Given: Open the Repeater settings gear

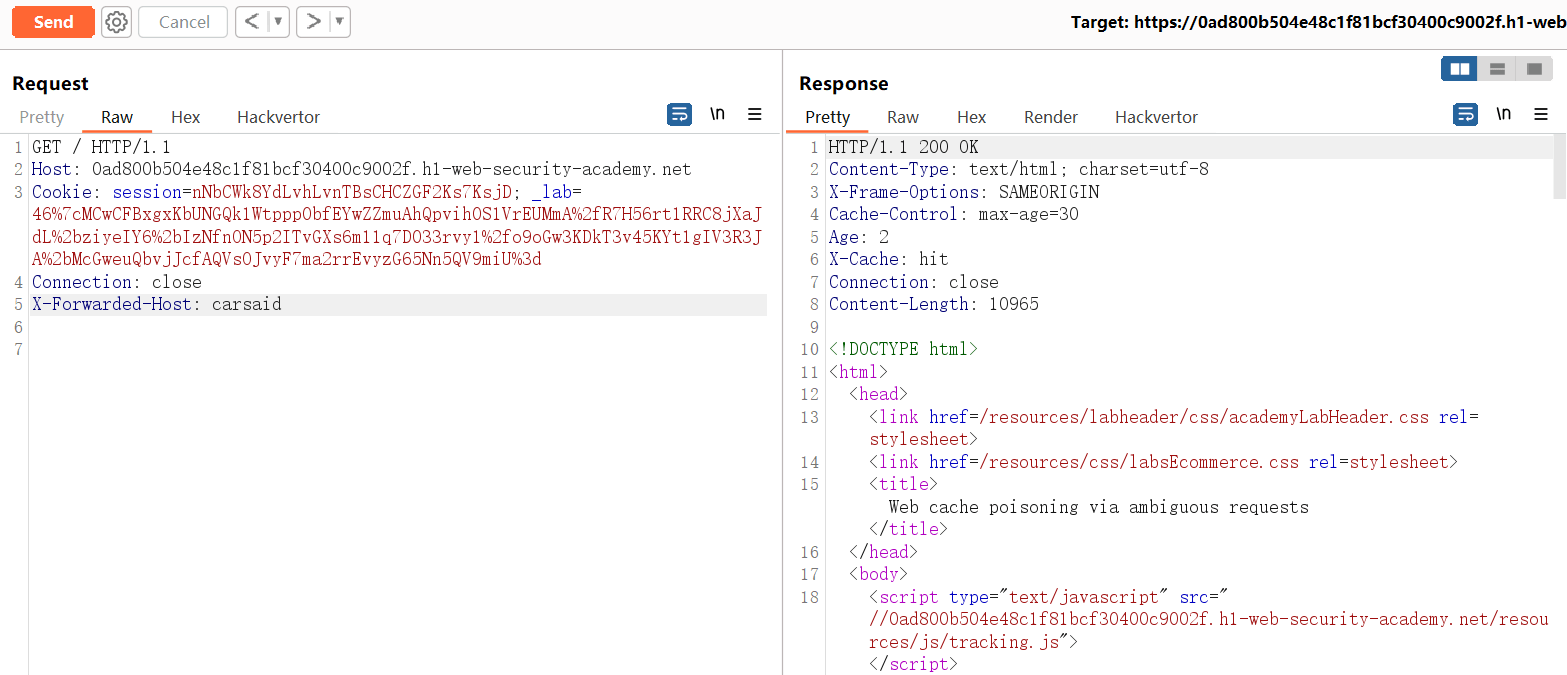Looking at the screenshot, I should tap(117, 22).
